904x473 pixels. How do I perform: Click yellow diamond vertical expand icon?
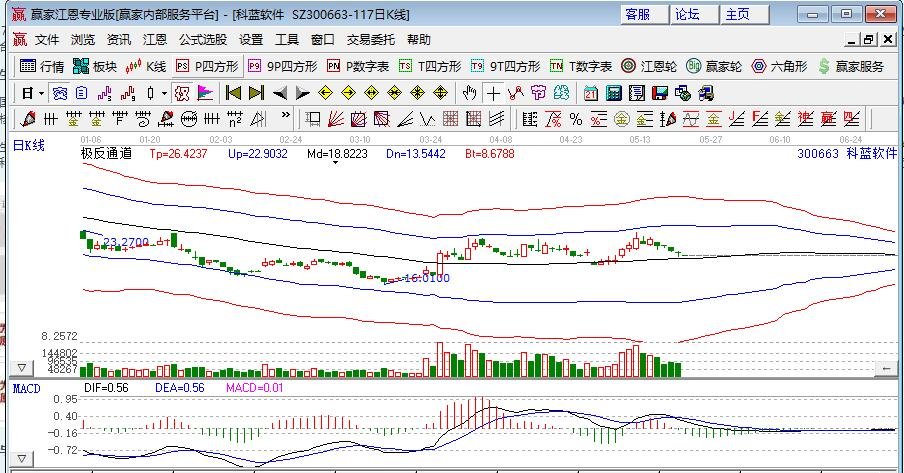point(440,93)
